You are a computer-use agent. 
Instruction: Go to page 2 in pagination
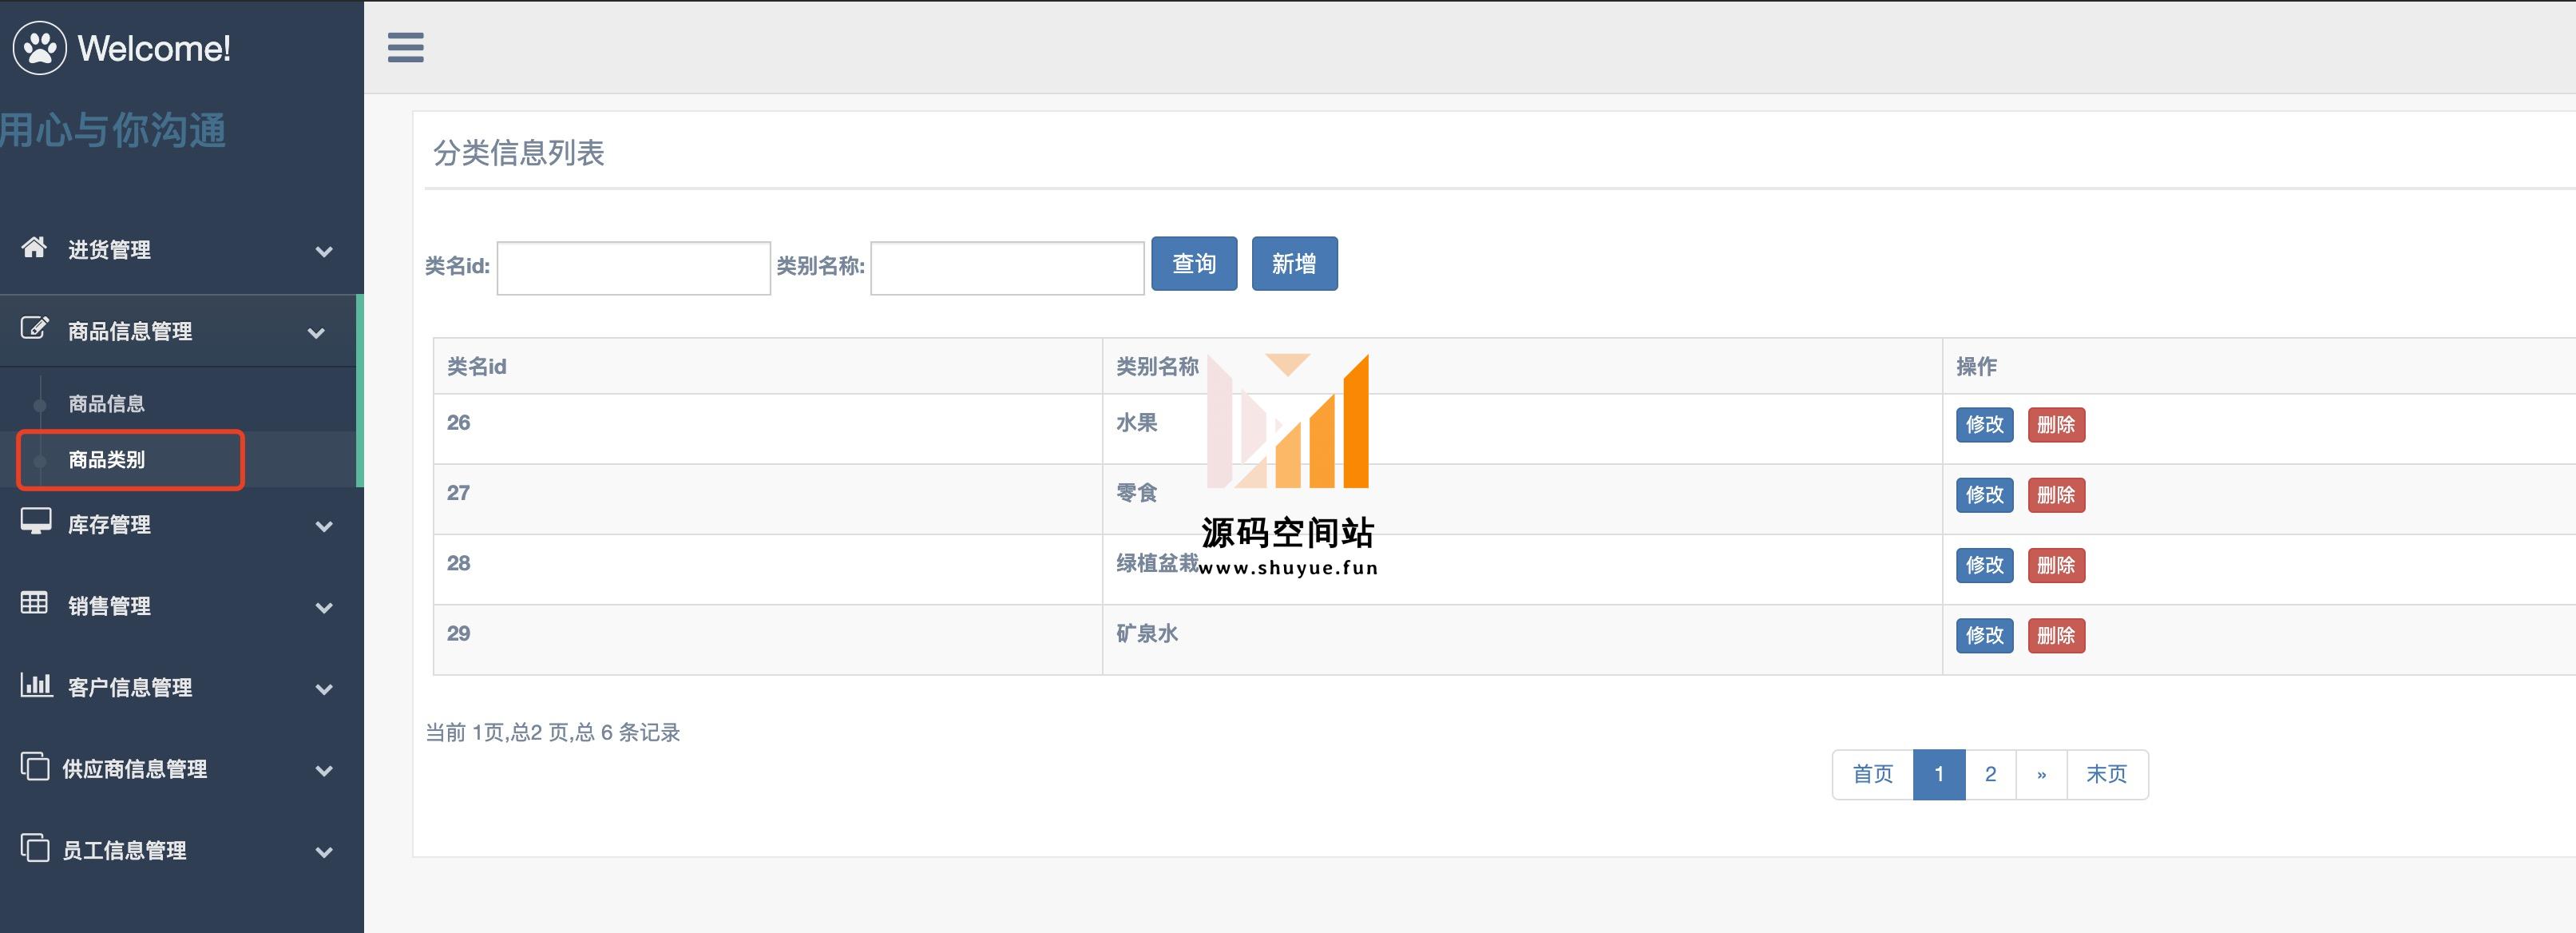pyautogui.click(x=1990, y=775)
